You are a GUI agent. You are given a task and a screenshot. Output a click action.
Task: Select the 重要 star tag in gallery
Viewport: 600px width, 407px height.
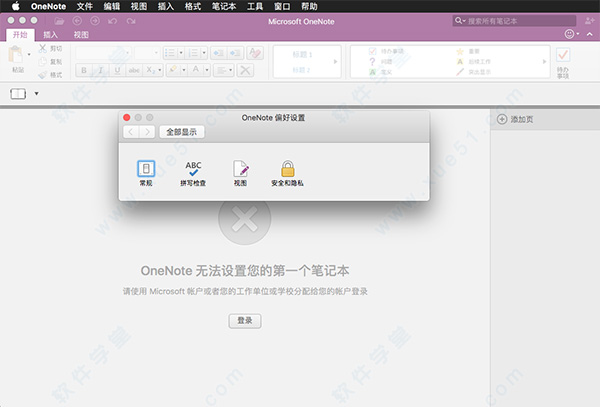468,51
